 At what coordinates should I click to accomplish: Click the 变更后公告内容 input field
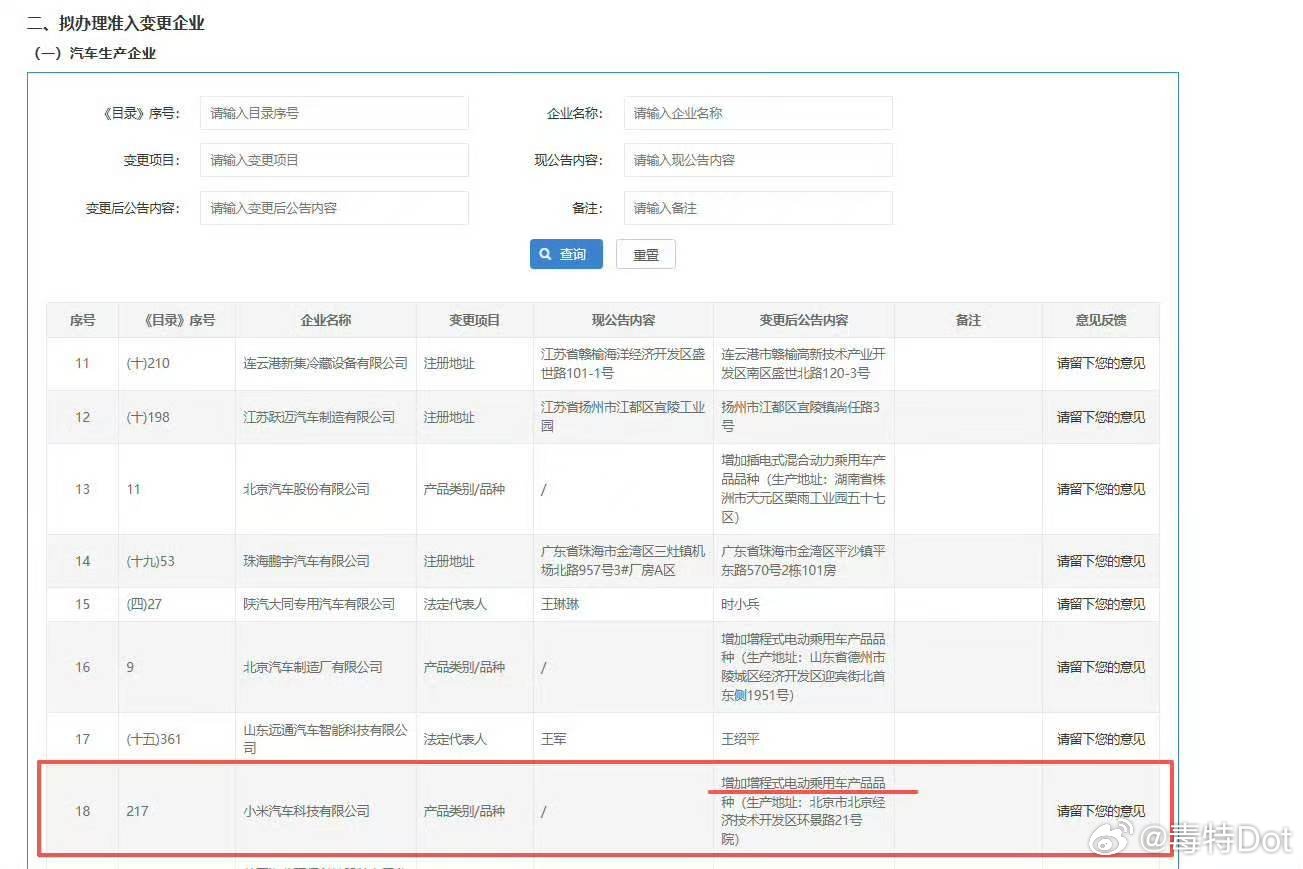pyautogui.click(x=334, y=208)
